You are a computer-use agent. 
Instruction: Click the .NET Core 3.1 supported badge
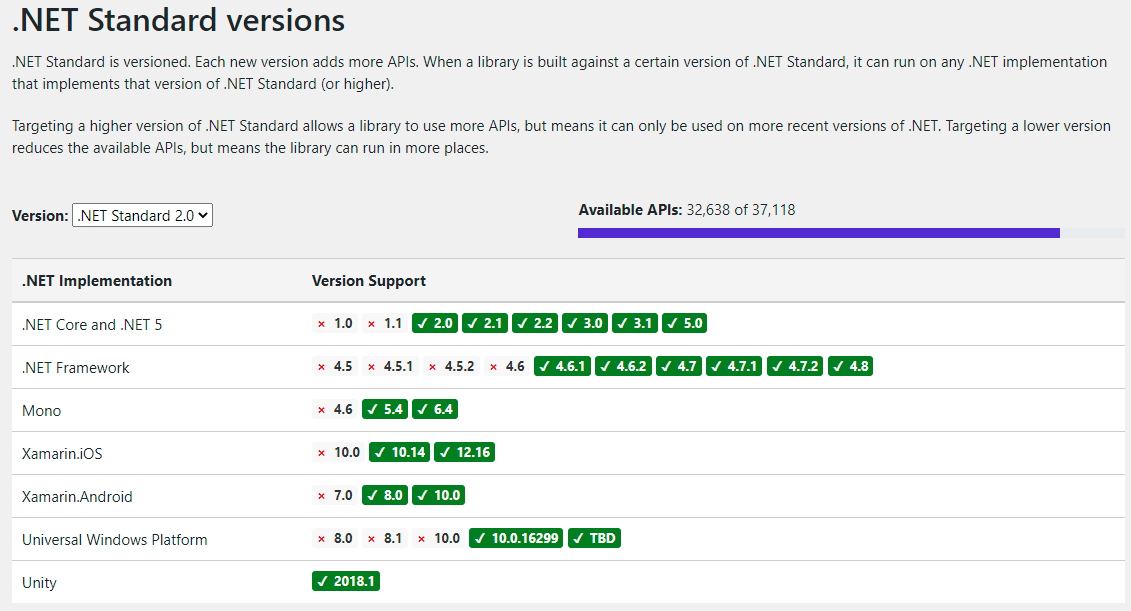click(x=635, y=323)
